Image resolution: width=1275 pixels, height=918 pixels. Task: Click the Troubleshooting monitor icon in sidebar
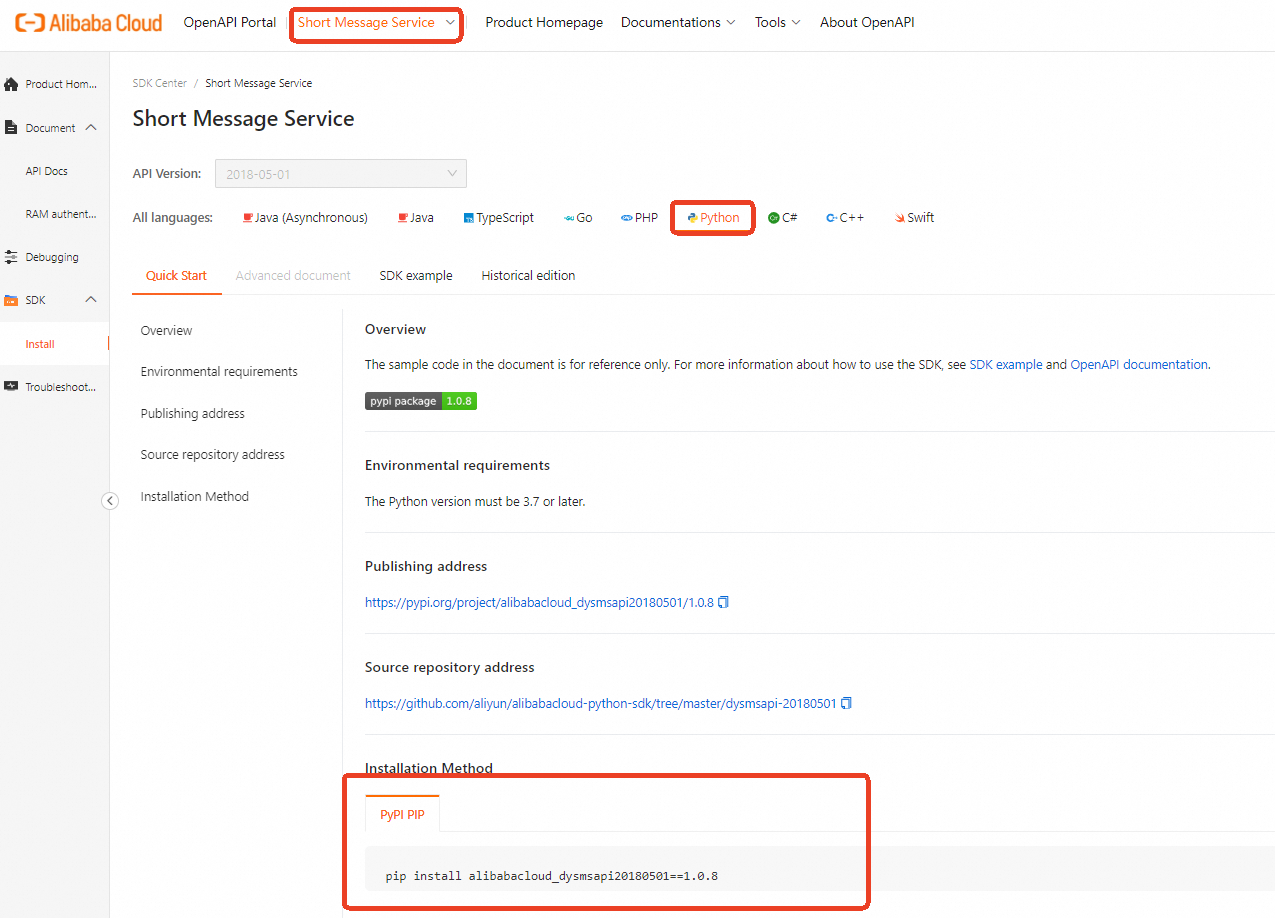click(x=11, y=386)
